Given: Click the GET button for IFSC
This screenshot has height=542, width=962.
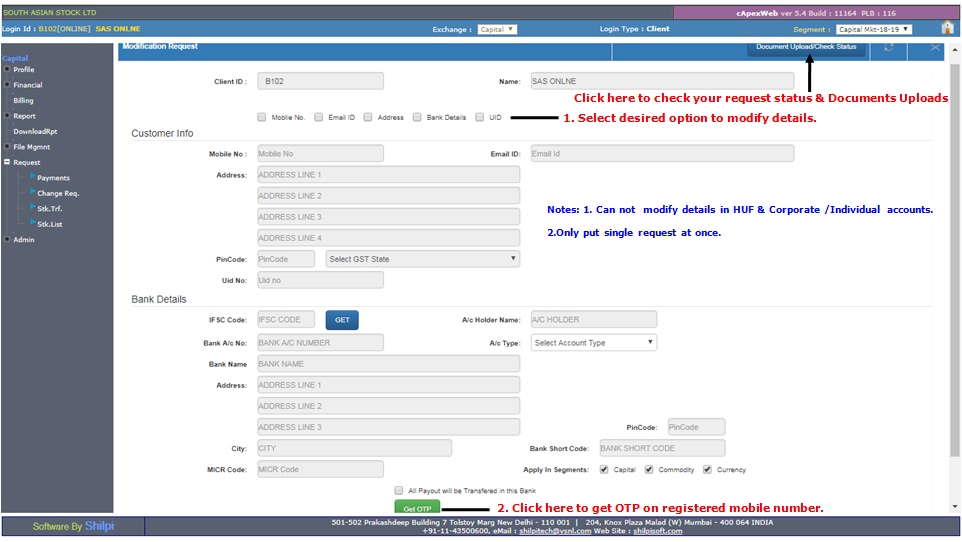Looking at the screenshot, I should (x=342, y=320).
